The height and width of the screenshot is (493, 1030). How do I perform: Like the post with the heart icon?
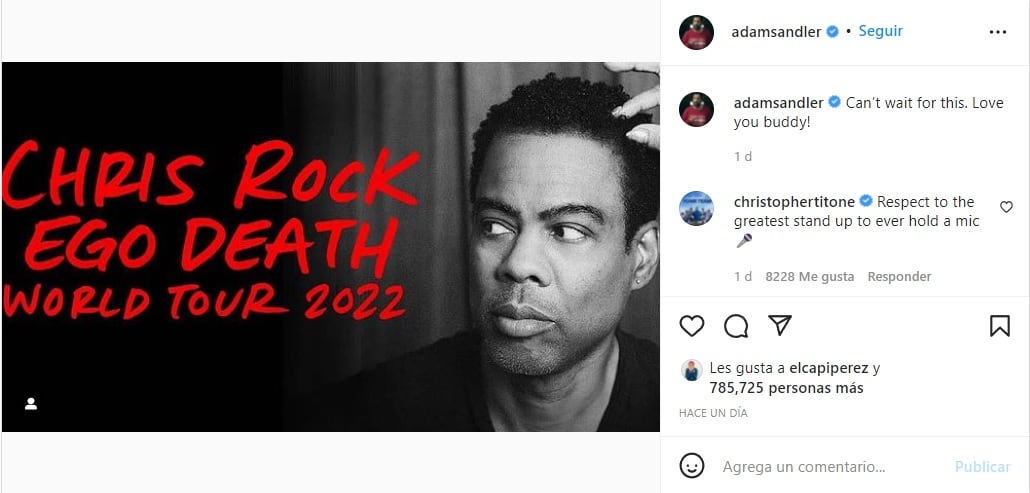[691, 326]
